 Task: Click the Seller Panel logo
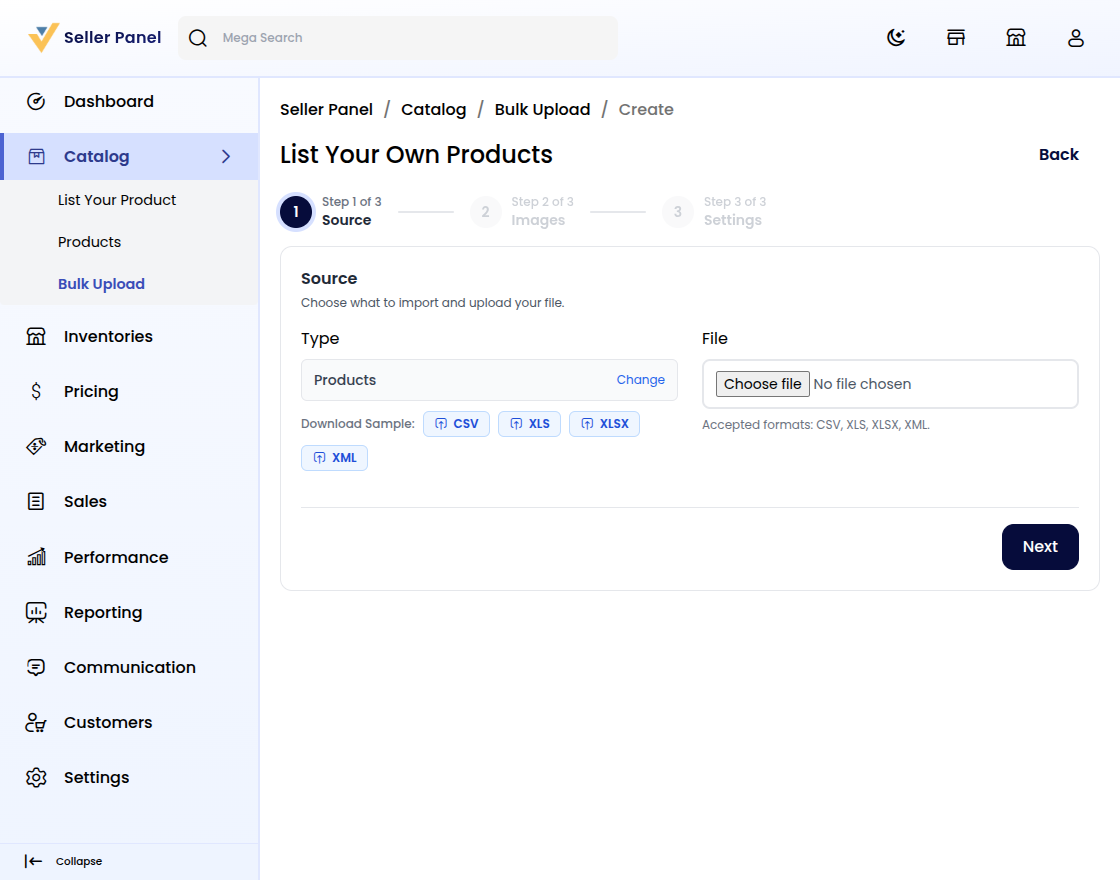[43, 38]
